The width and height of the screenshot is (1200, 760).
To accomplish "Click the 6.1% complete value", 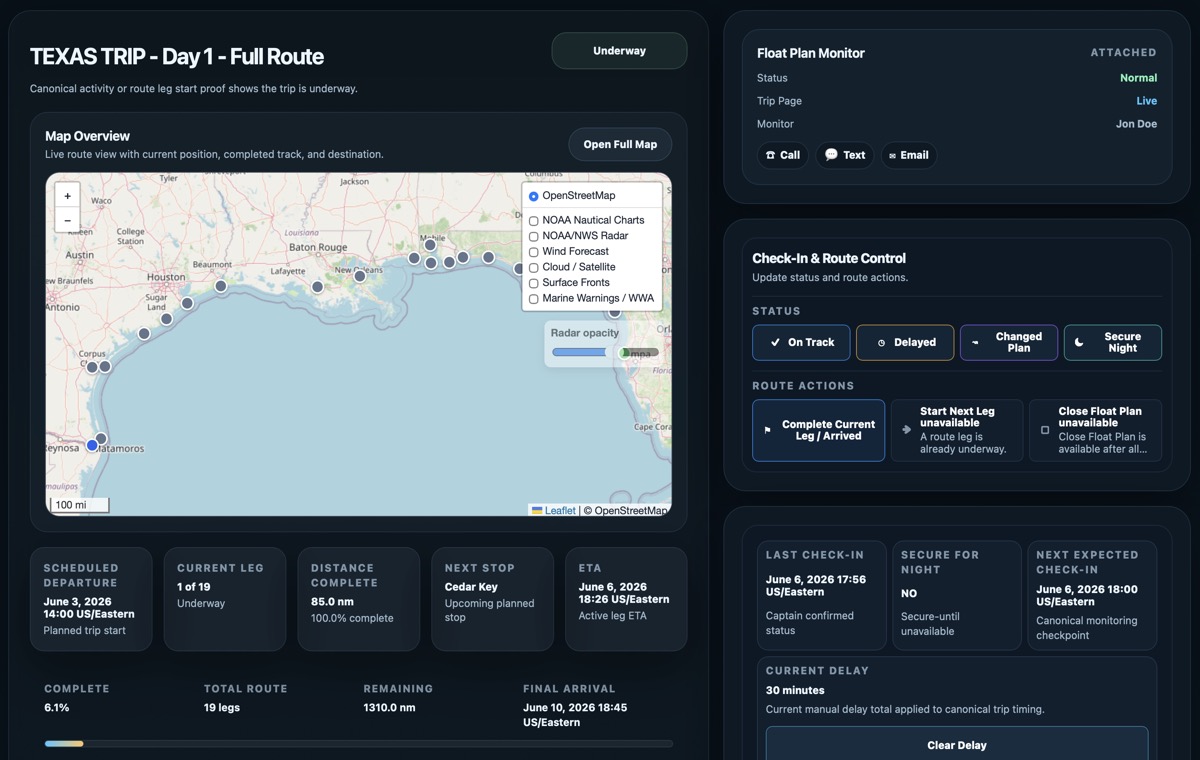I will coord(57,708).
